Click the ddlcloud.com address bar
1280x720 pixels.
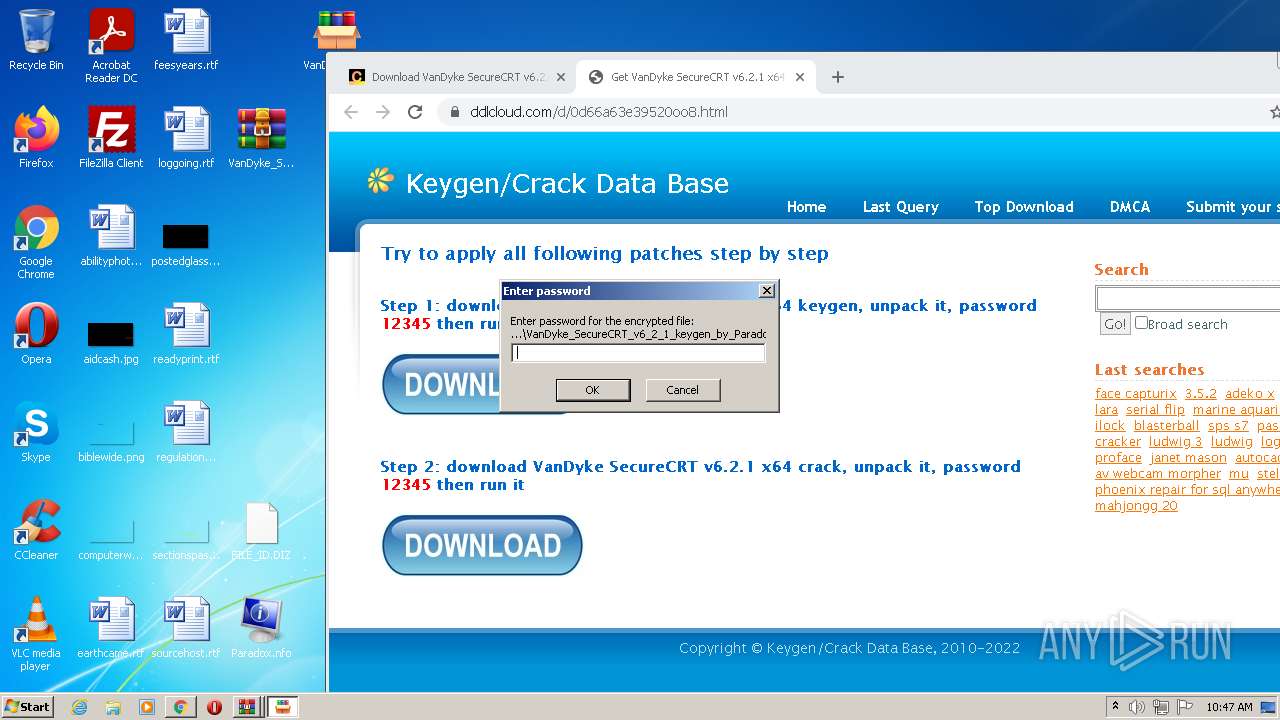pos(600,112)
